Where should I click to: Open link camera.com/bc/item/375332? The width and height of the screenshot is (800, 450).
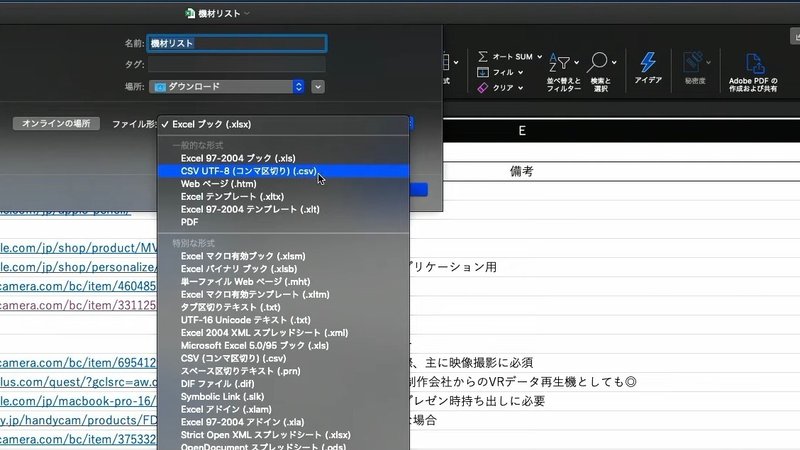coord(79,439)
